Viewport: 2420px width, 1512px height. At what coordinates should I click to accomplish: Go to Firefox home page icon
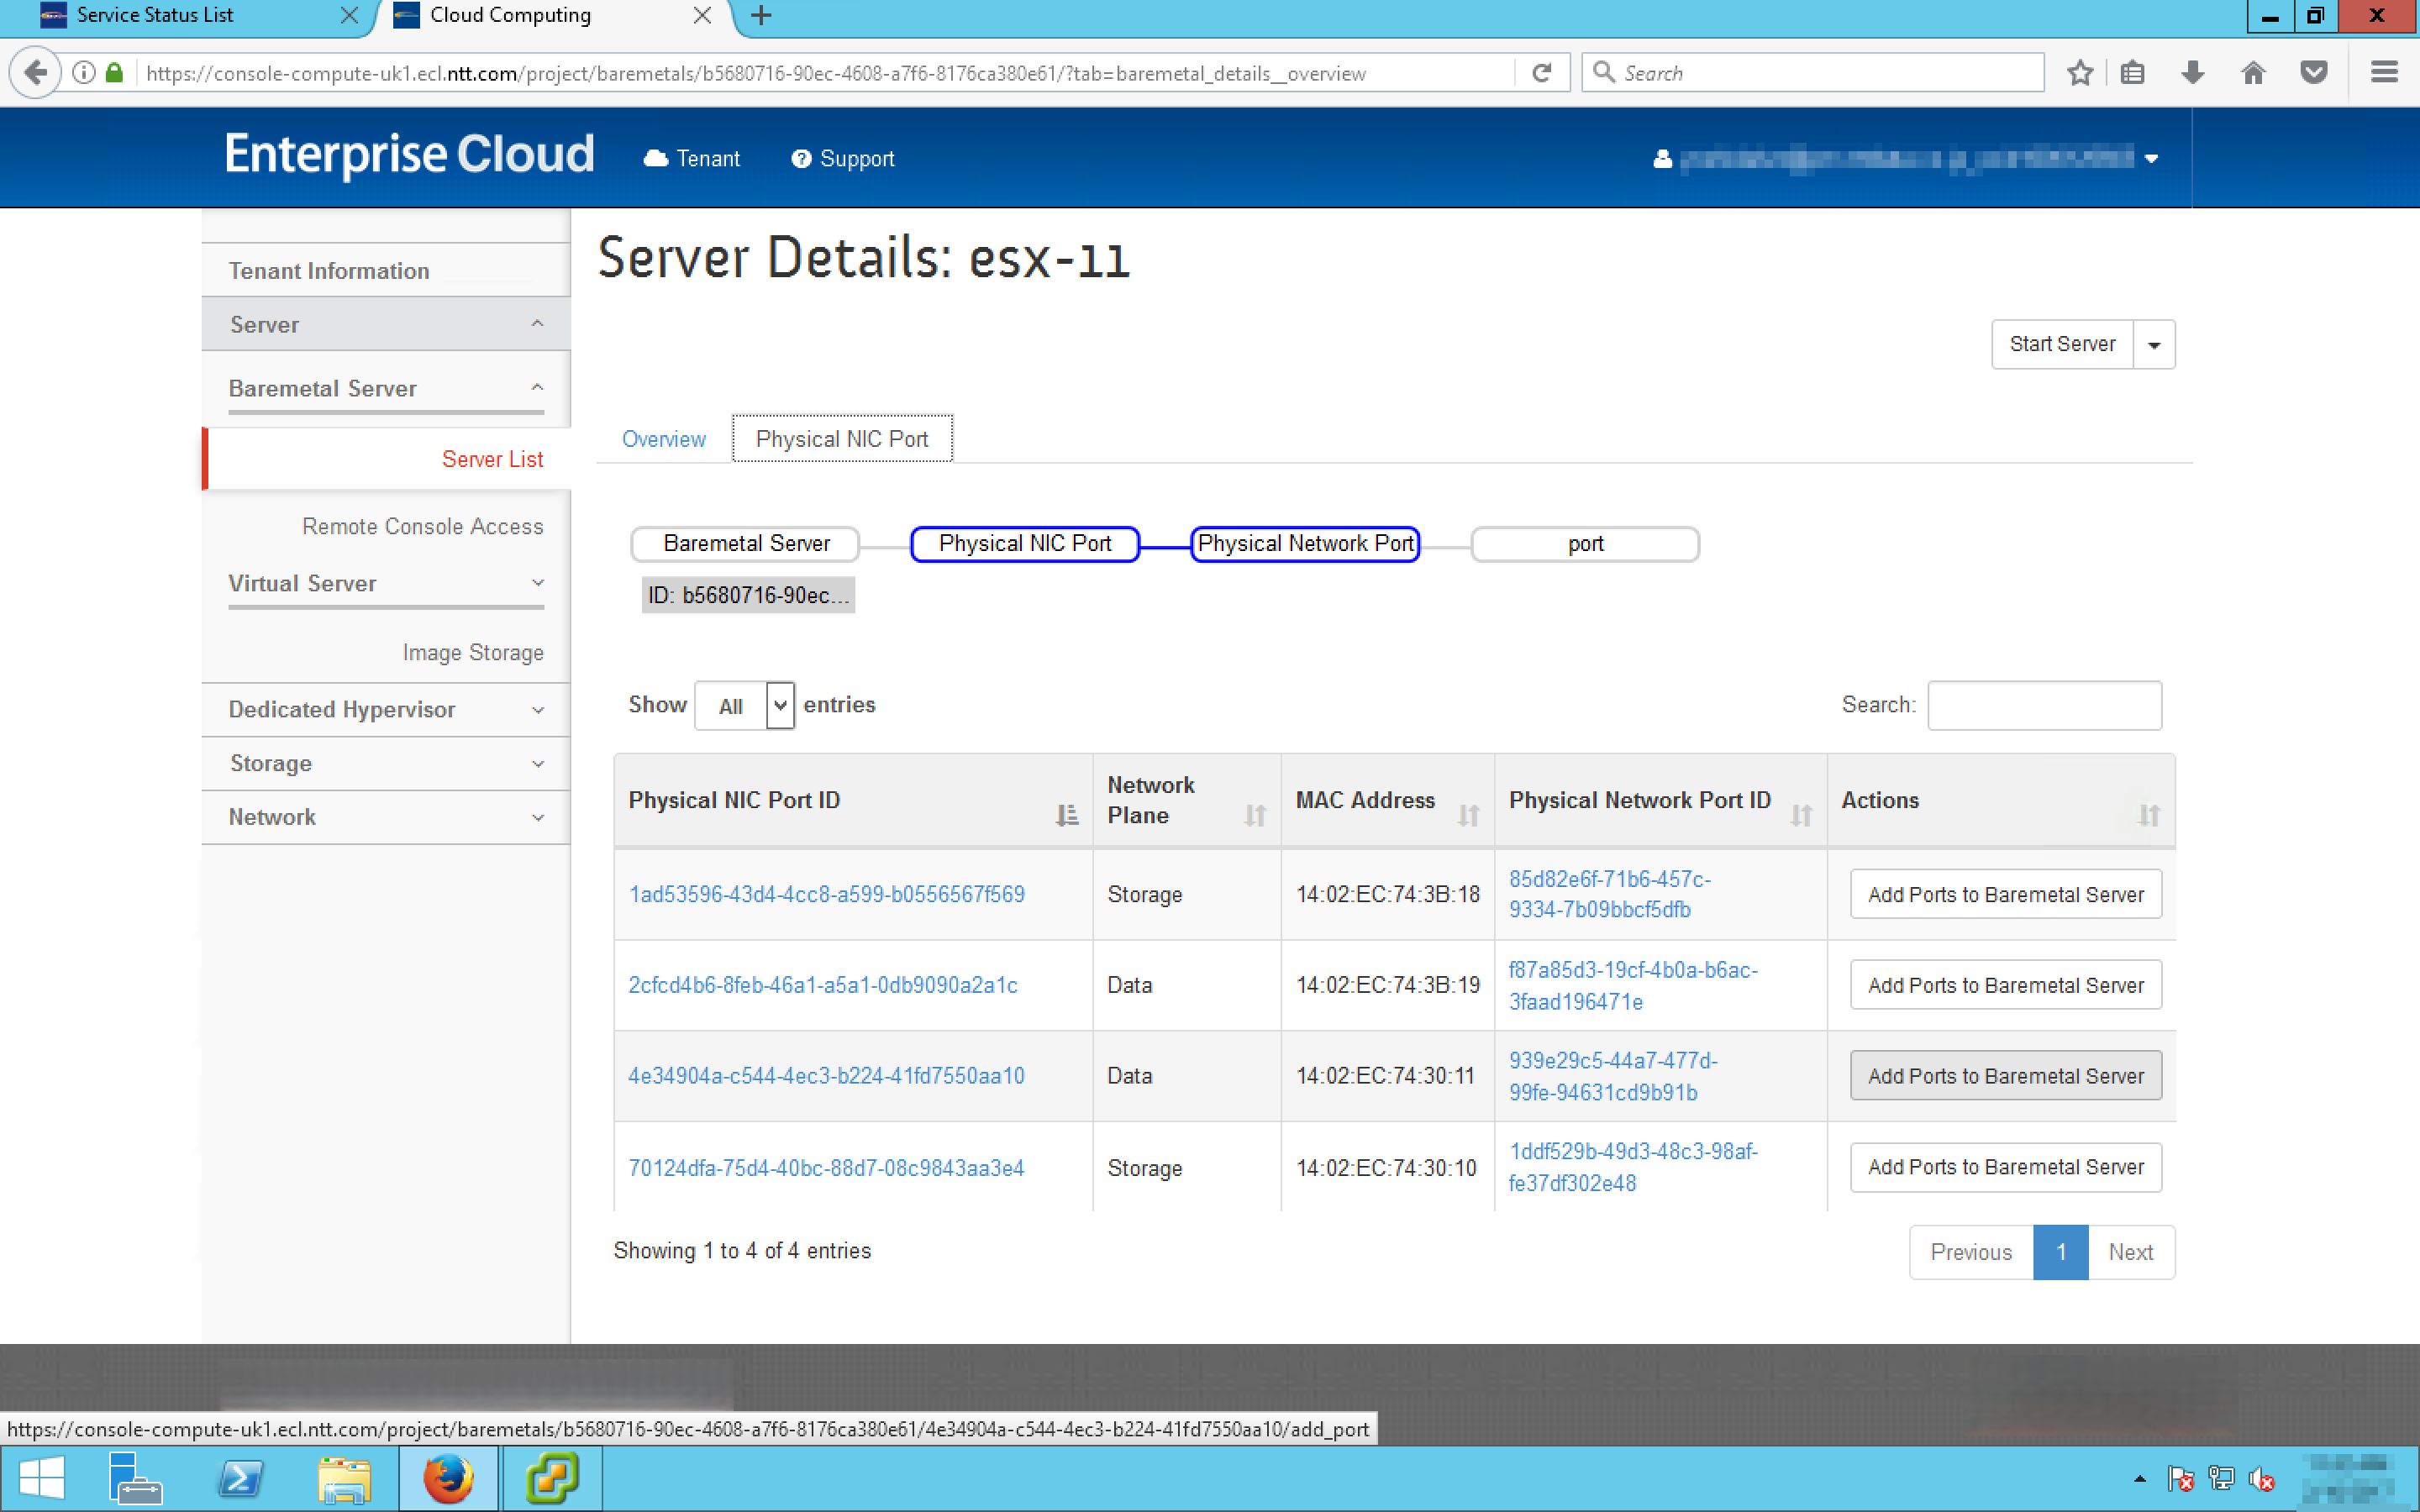2253,72
